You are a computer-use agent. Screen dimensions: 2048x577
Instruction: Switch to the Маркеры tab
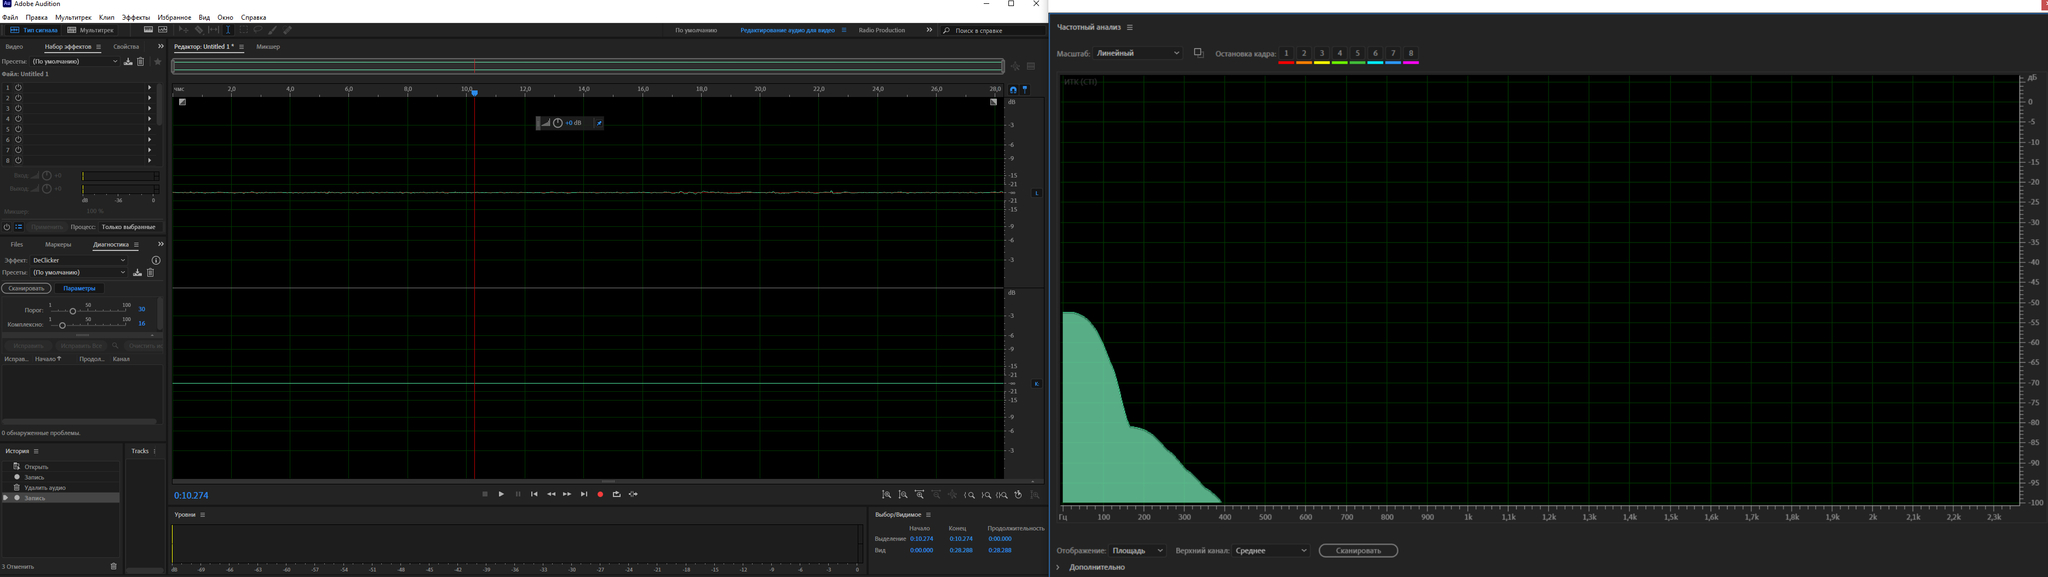coord(58,244)
